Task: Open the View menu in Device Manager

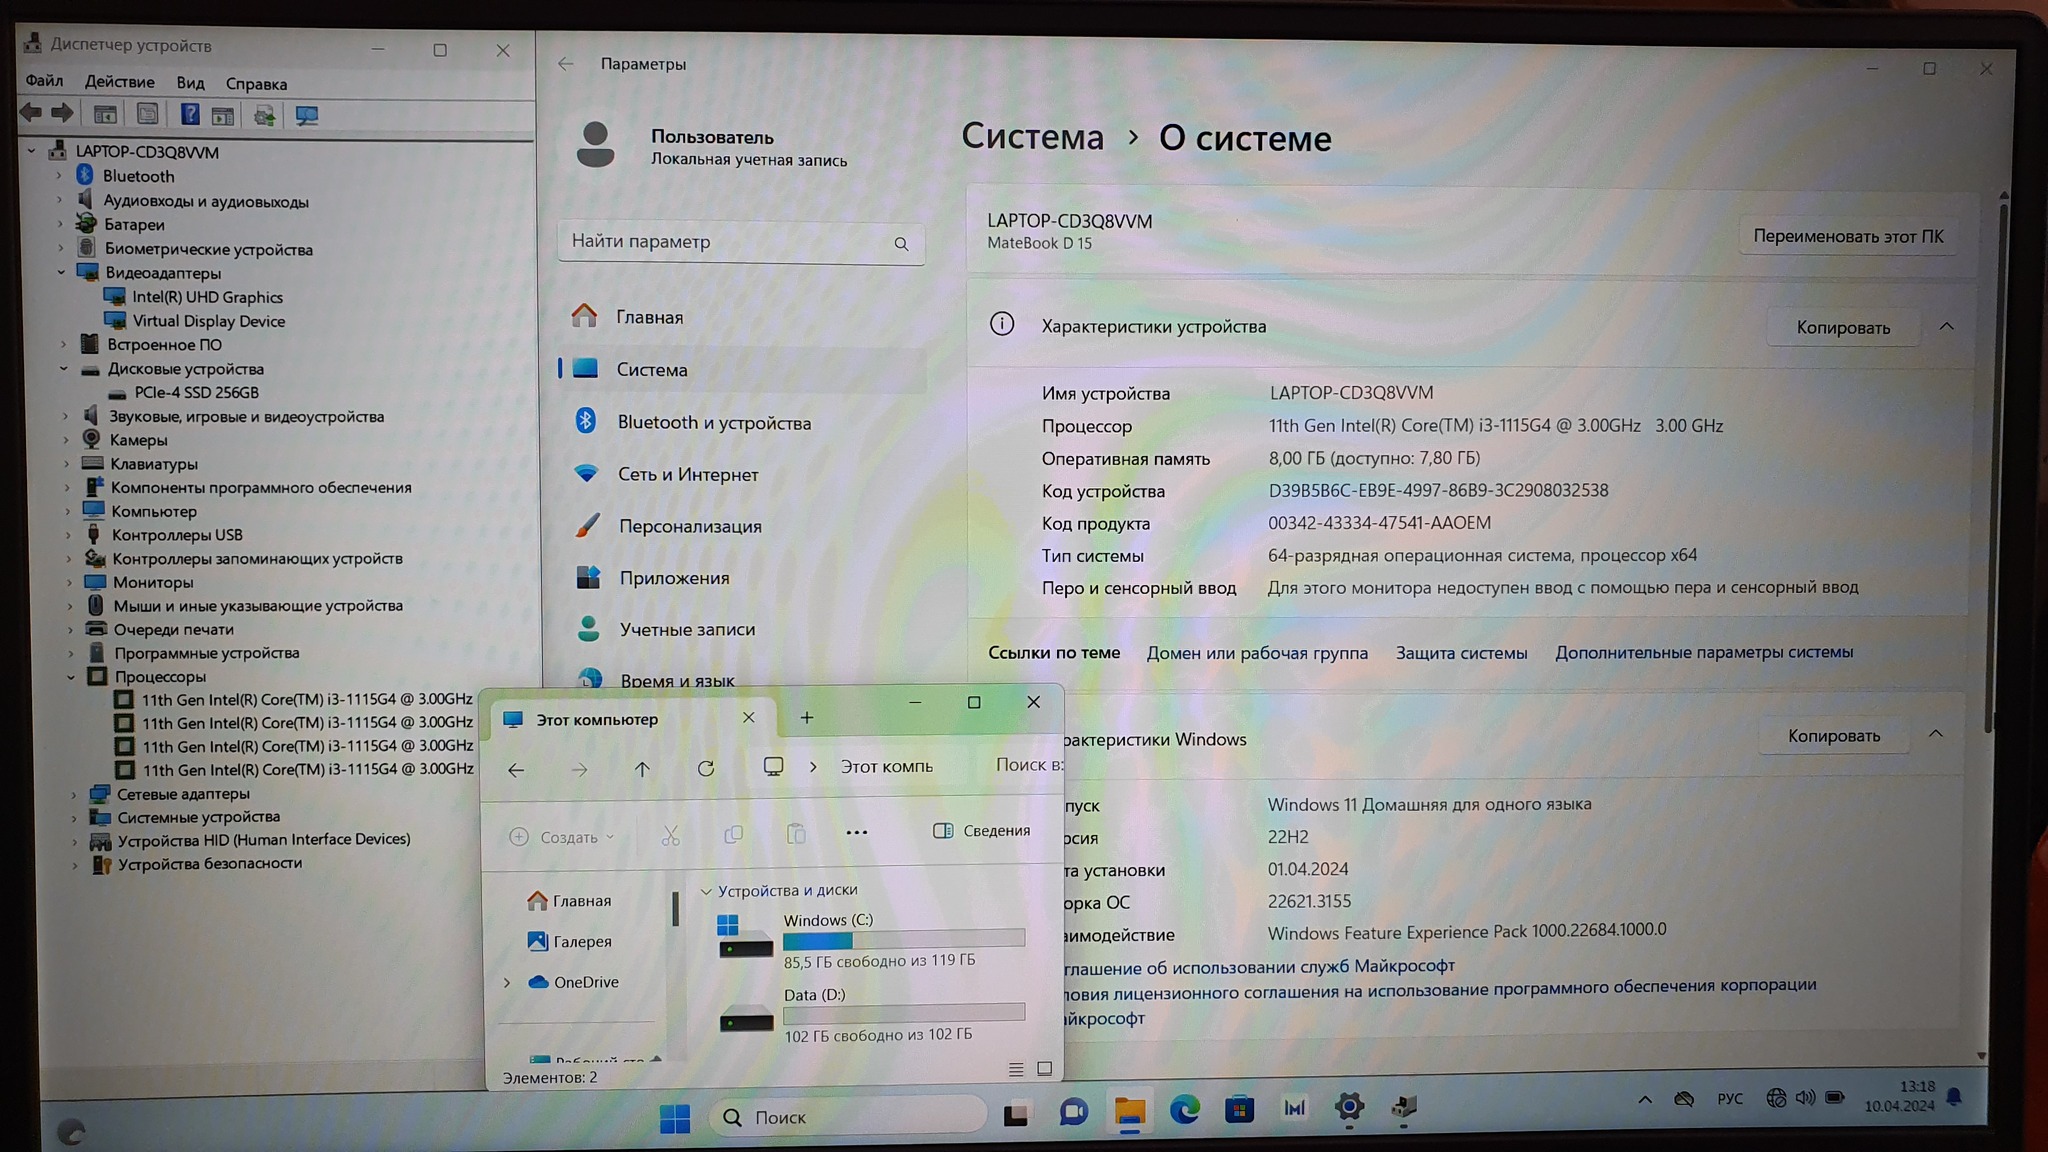Action: [190, 83]
